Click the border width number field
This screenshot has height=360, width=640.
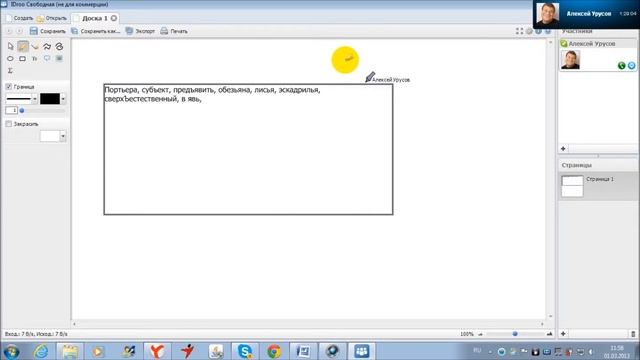click(x=11, y=111)
